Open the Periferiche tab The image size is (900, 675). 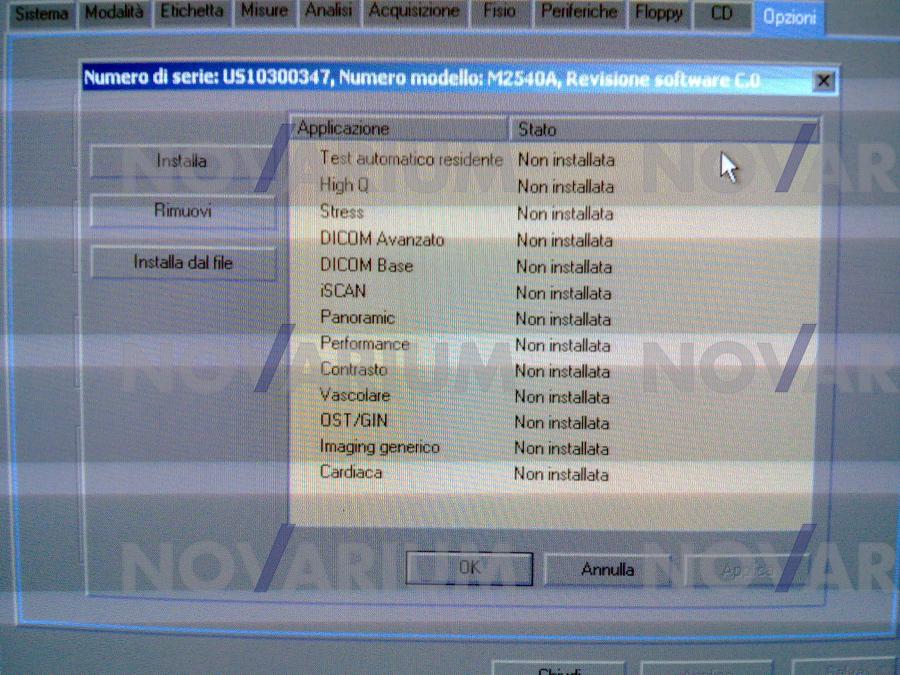click(x=577, y=13)
